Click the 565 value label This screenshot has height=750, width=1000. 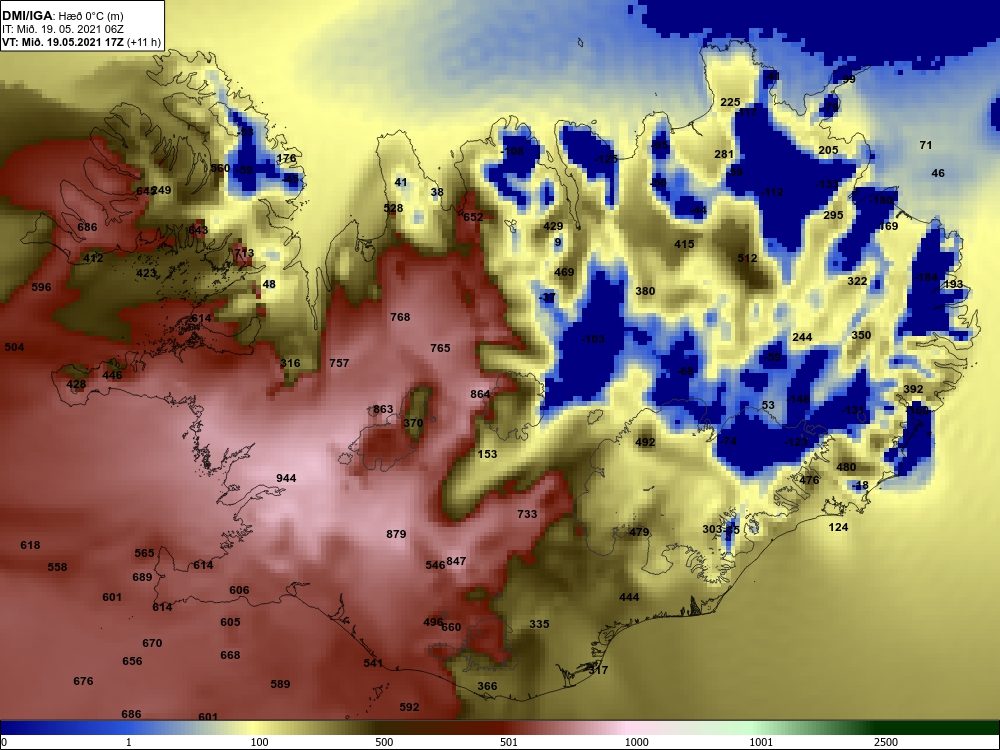(144, 553)
